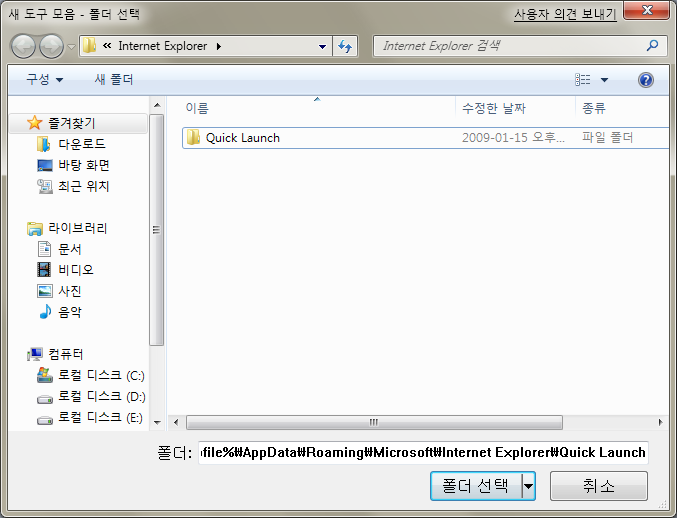The image size is (677, 518).
Task: Click the Forward navigation arrow
Action: tap(51, 46)
